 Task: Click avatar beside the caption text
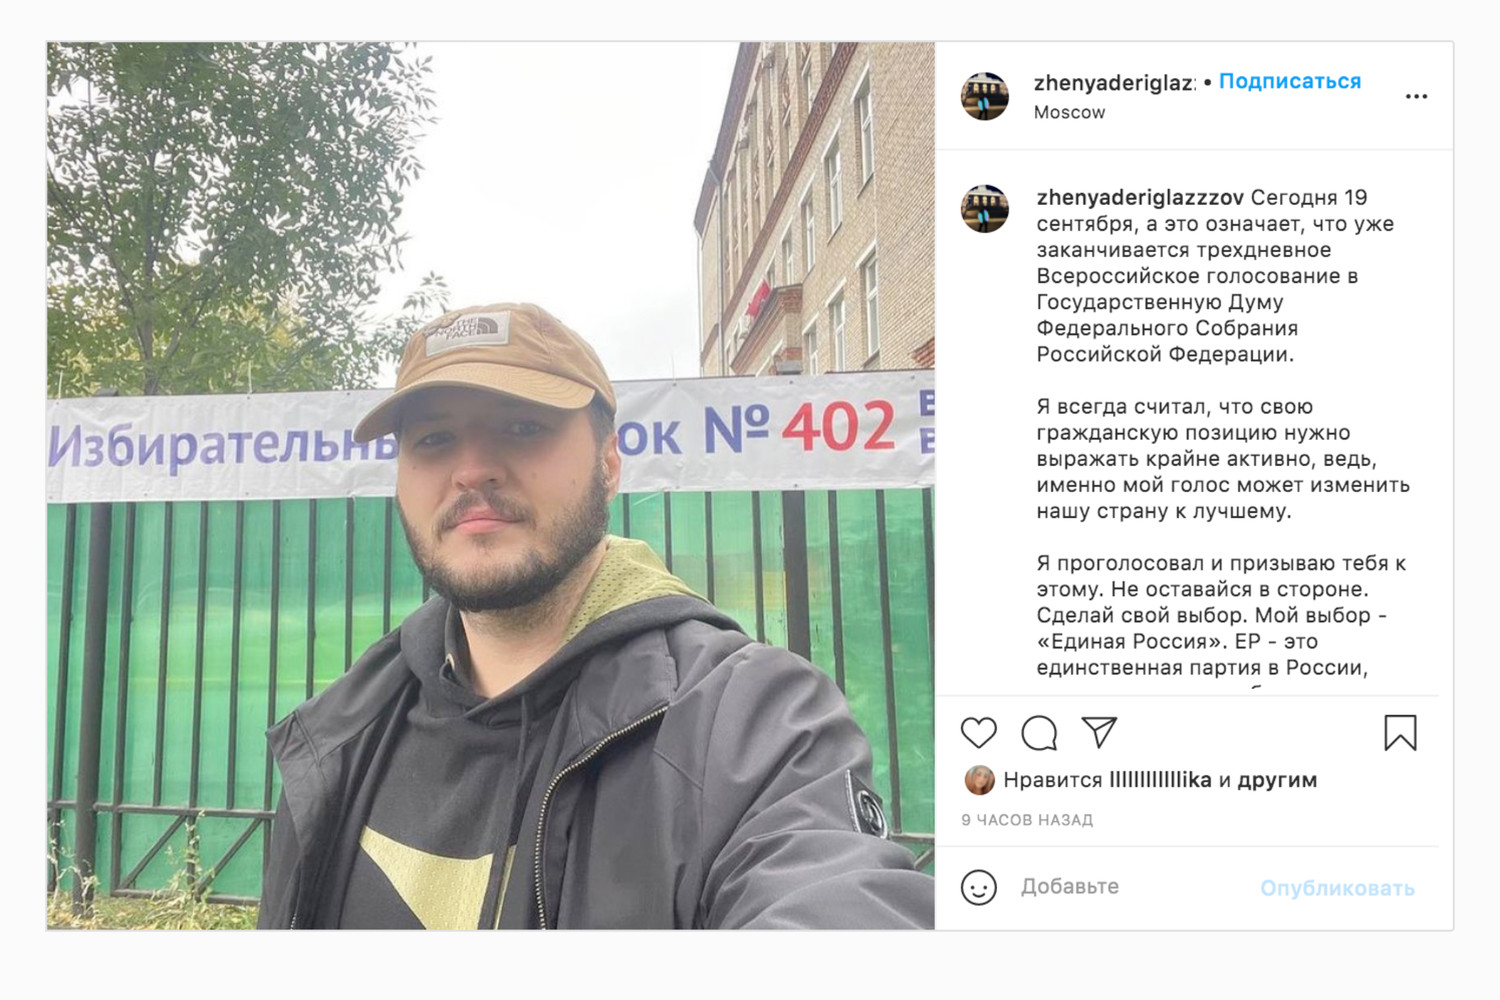click(x=985, y=208)
